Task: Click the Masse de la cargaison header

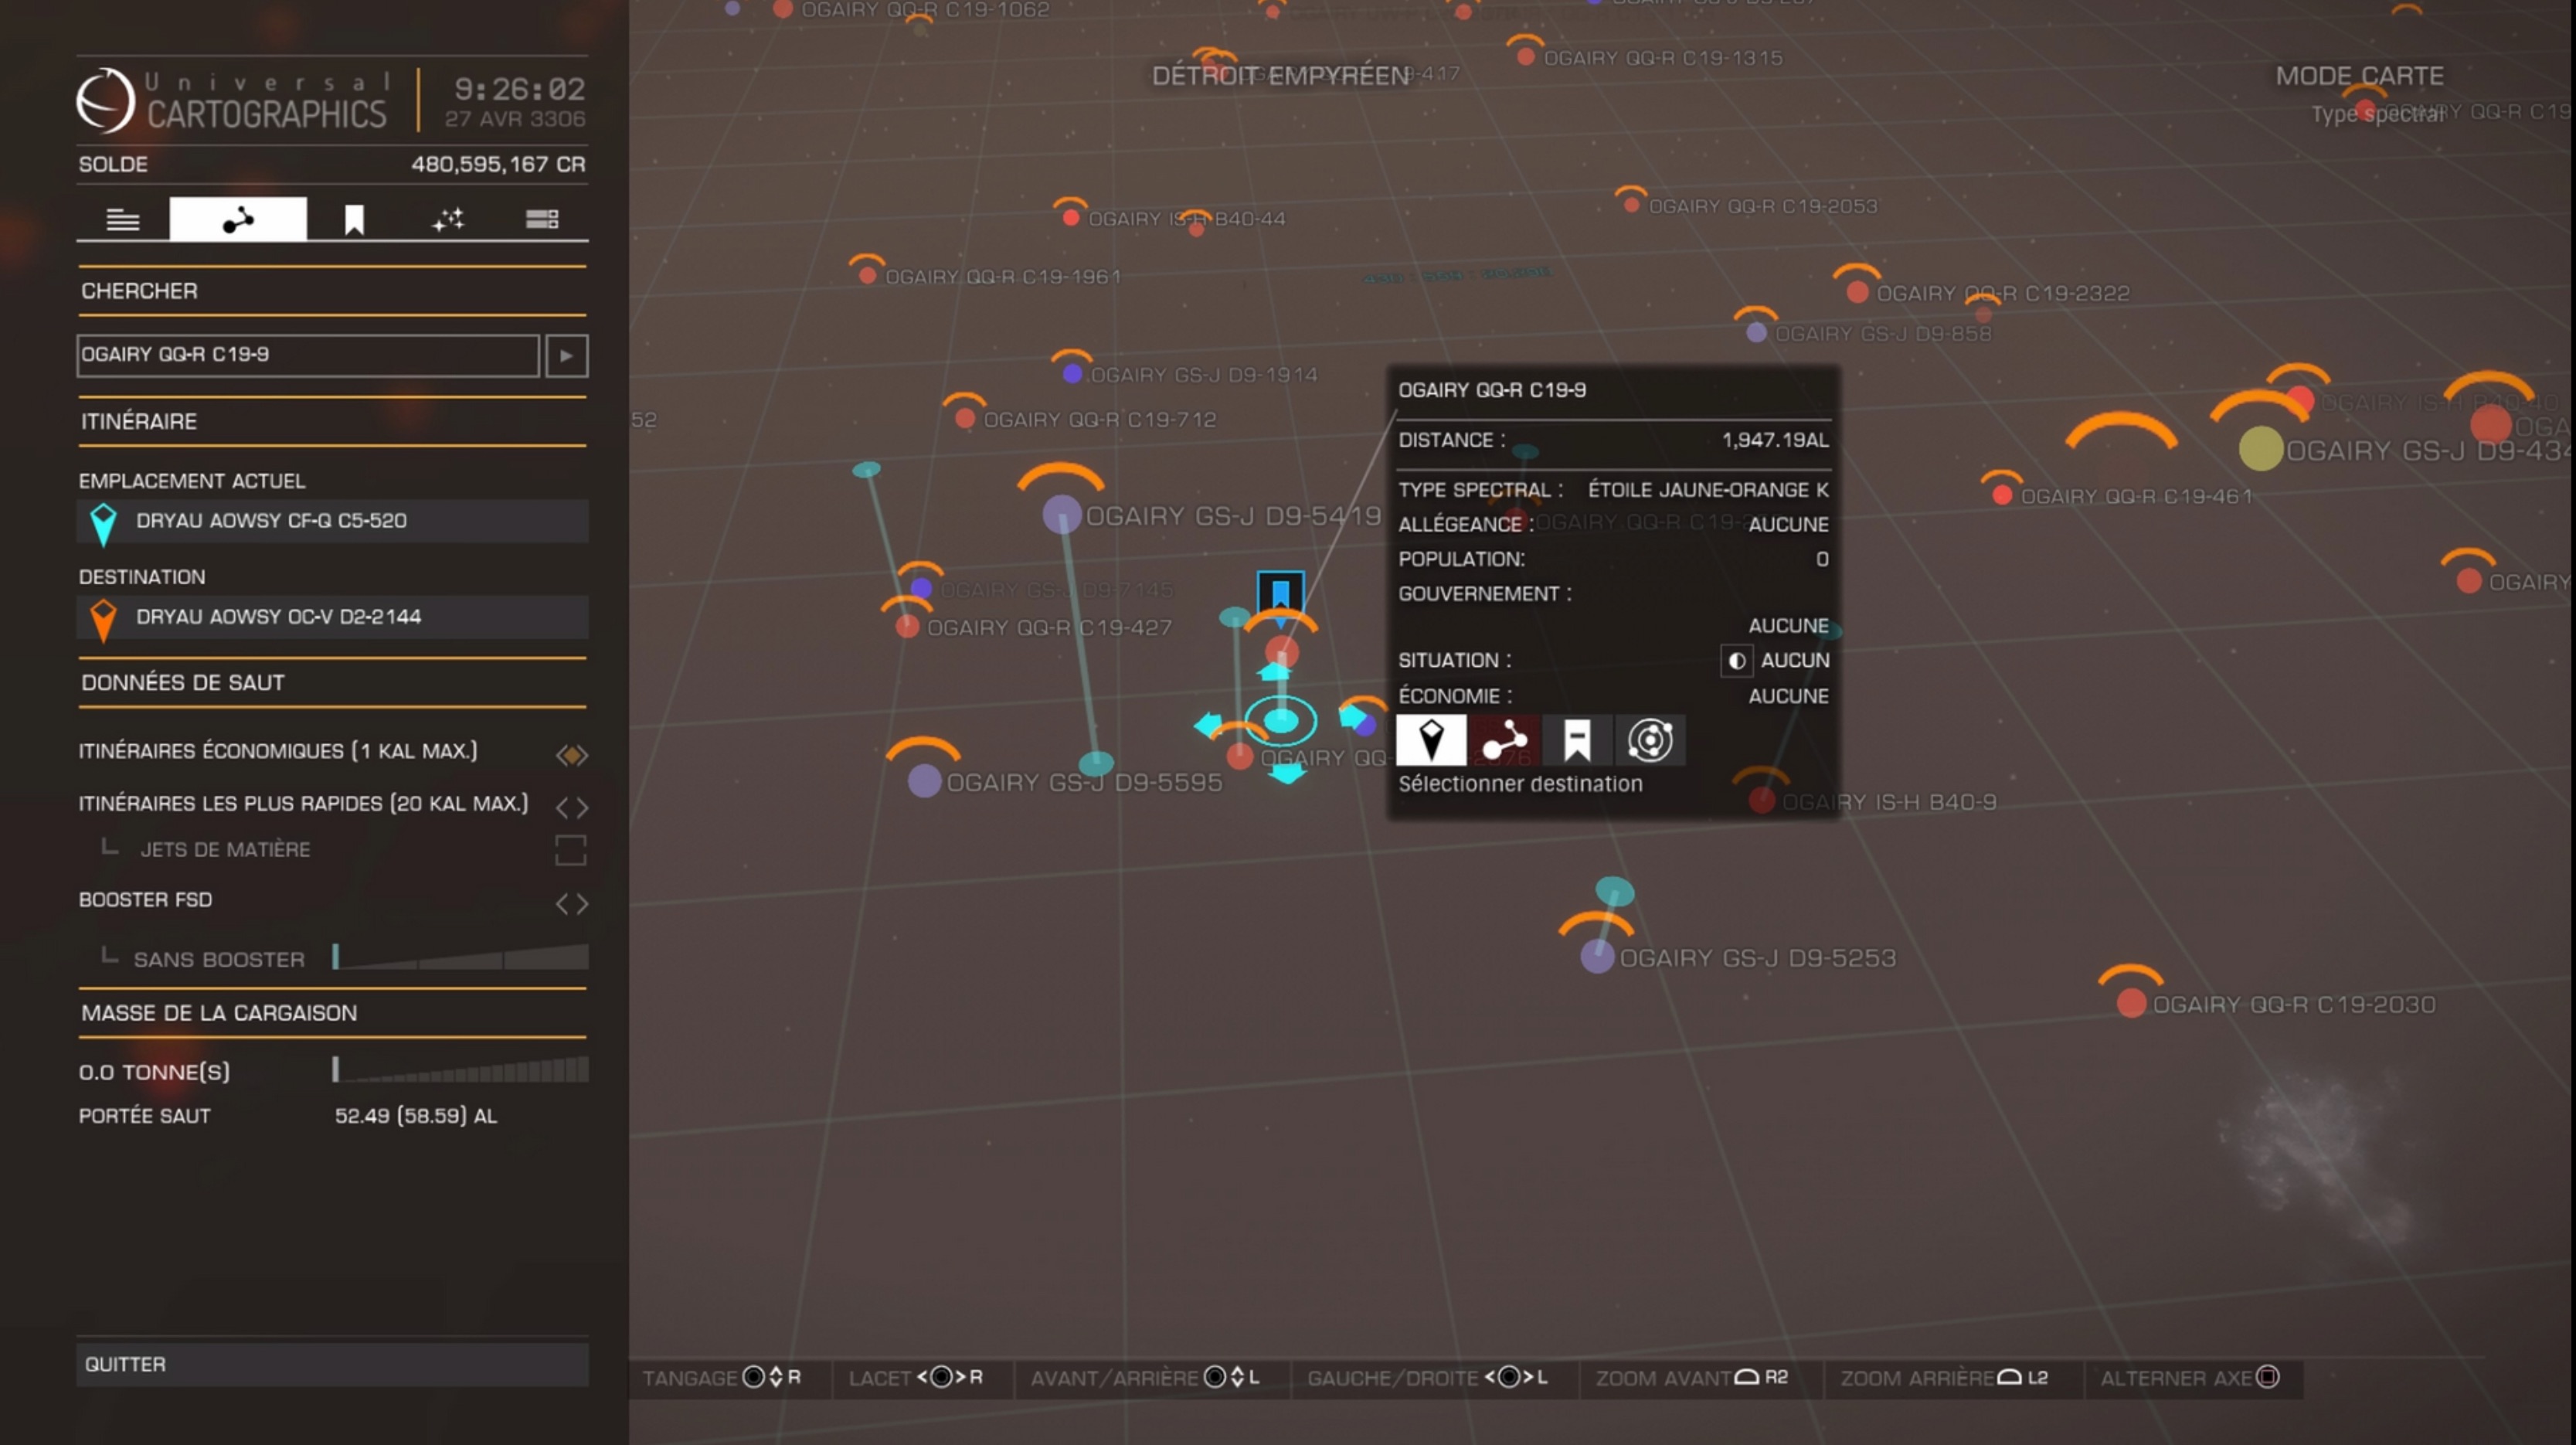Action: (x=333, y=1013)
